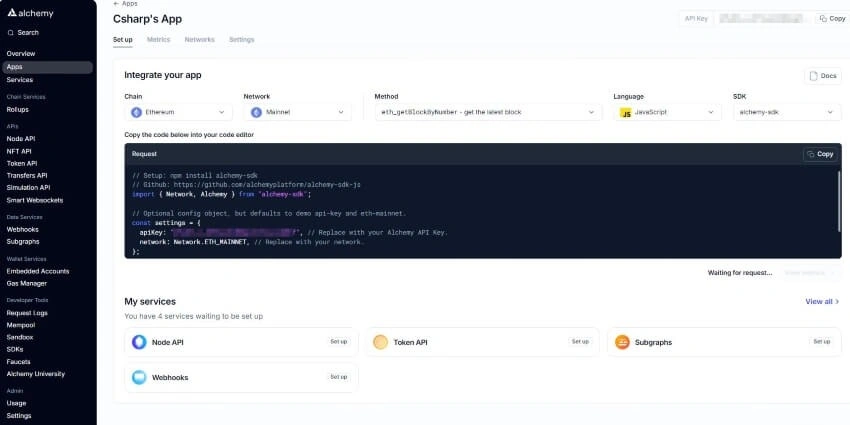Click the Ethereum icon in Network selector
This screenshot has width=850, height=425.
[256, 112]
